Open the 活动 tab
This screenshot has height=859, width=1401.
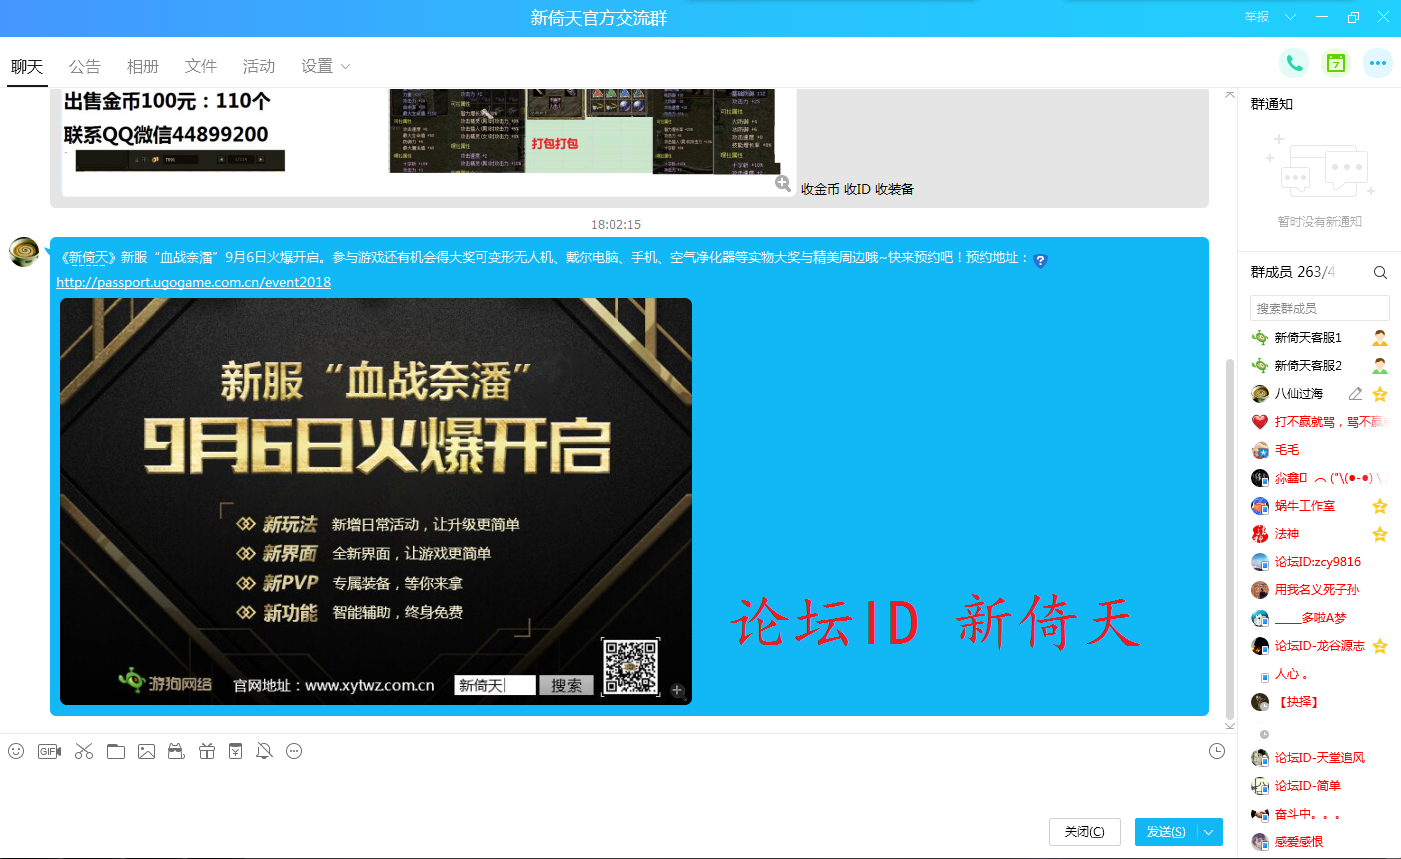click(x=259, y=67)
